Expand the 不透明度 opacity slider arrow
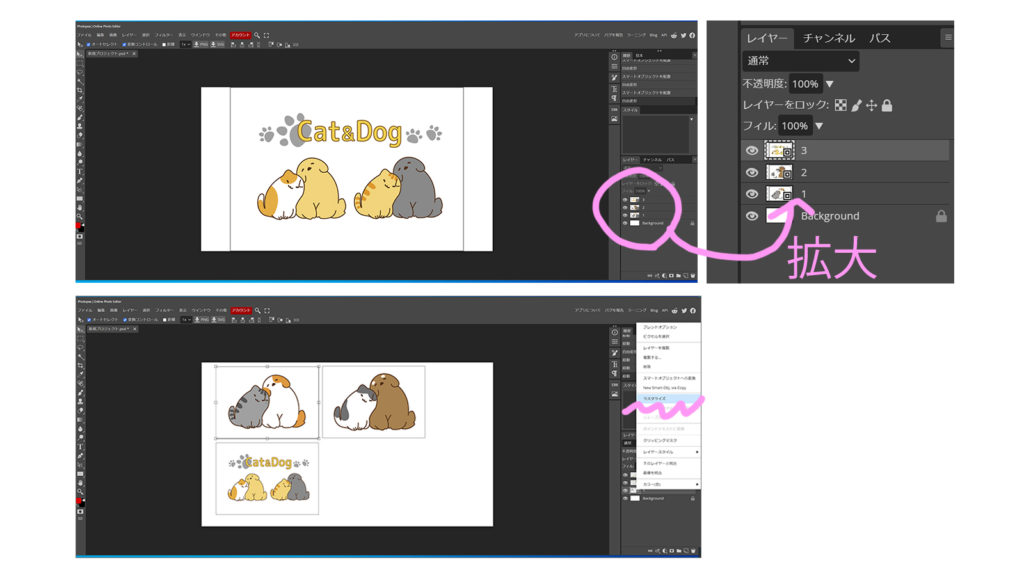The image size is (1024, 576). [x=829, y=84]
